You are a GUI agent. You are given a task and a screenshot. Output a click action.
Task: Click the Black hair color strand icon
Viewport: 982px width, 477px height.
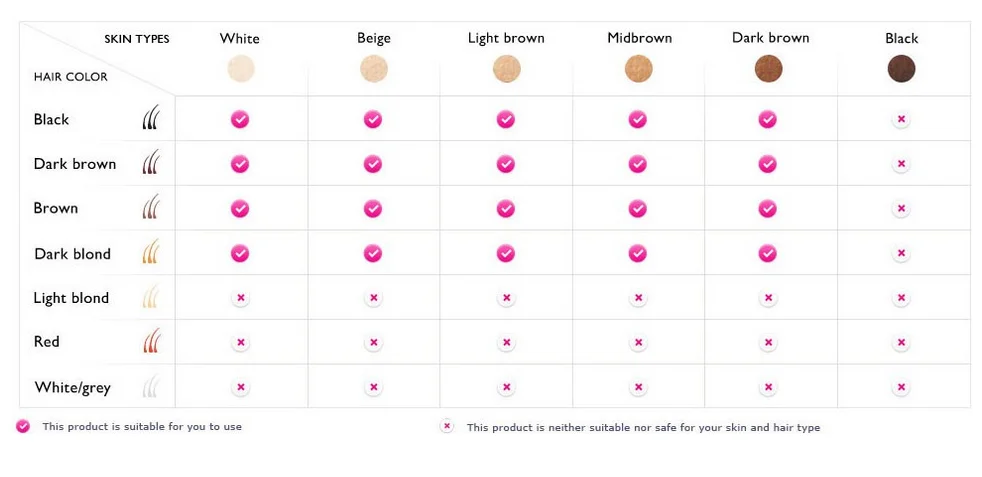pos(151,120)
